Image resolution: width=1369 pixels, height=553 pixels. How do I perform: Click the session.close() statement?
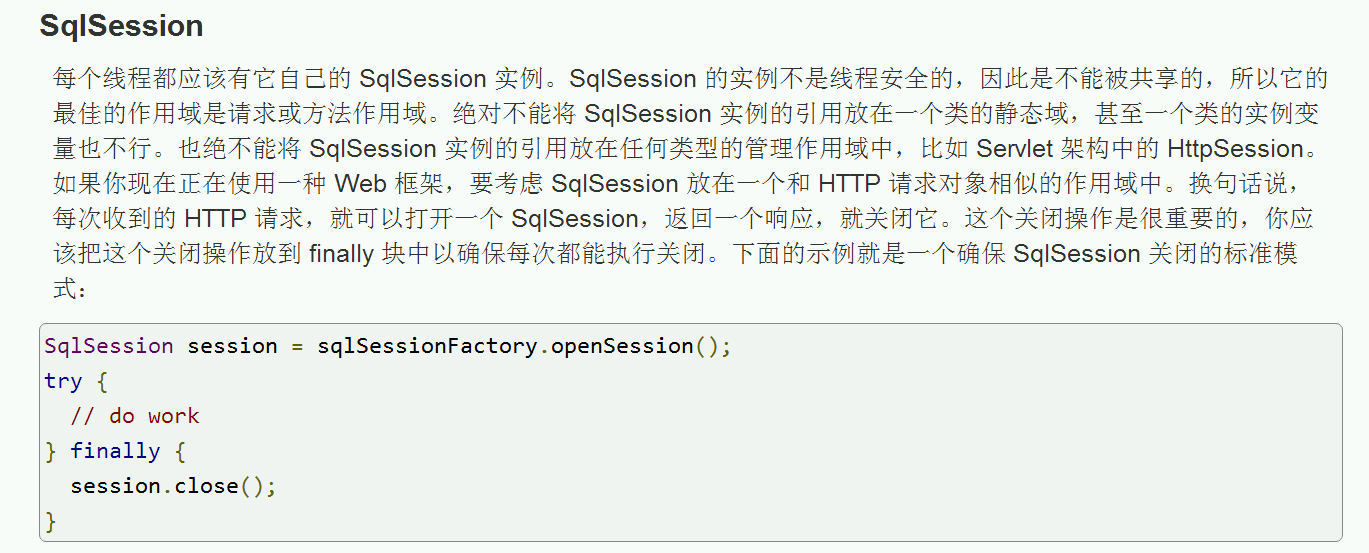[x=172, y=486]
